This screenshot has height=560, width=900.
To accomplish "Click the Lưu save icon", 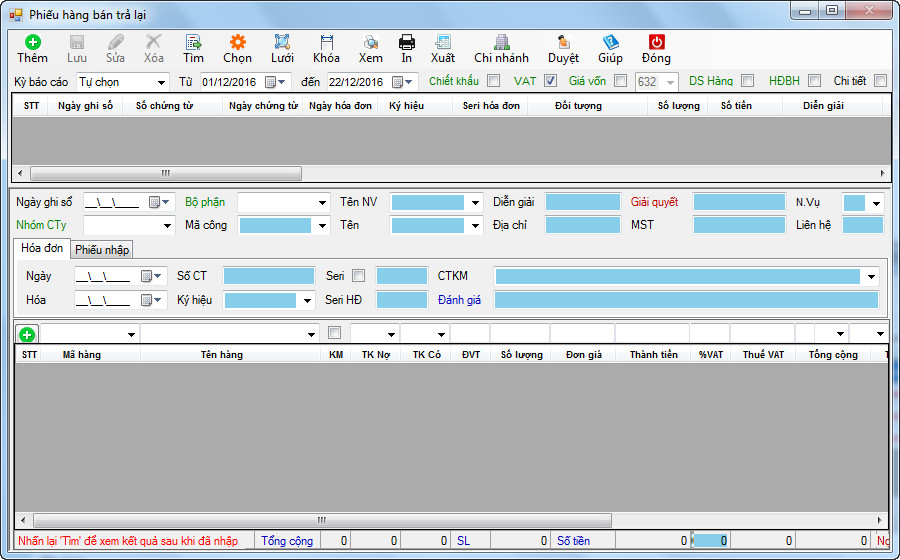I will coord(76,42).
